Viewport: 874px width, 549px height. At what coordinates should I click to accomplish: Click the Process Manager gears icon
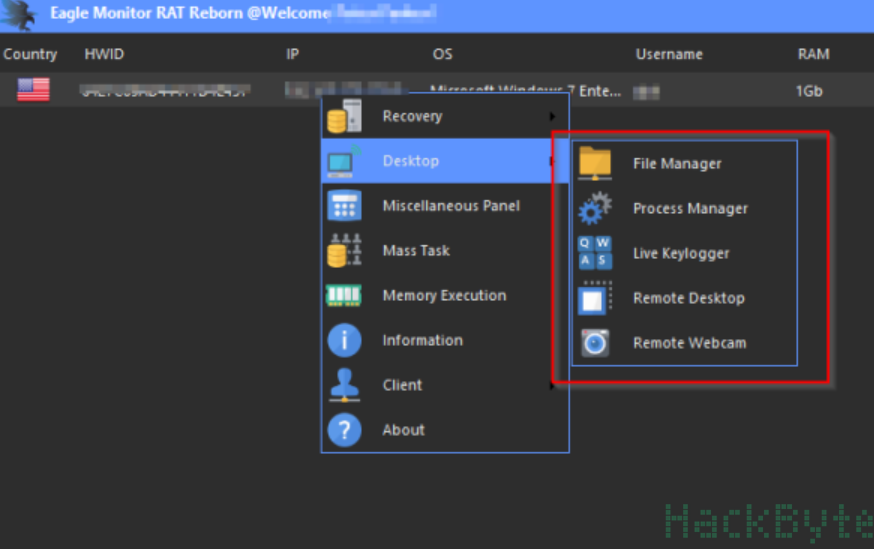[595, 208]
